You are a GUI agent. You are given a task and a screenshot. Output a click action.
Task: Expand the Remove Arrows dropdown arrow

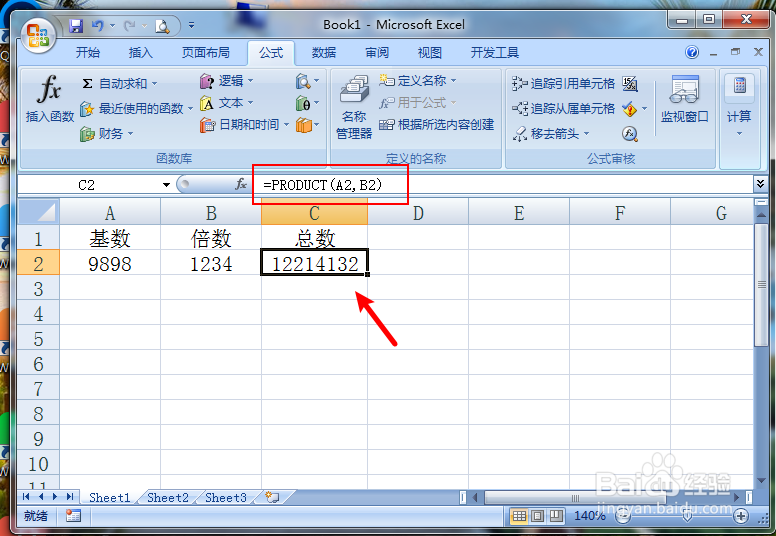click(x=586, y=134)
